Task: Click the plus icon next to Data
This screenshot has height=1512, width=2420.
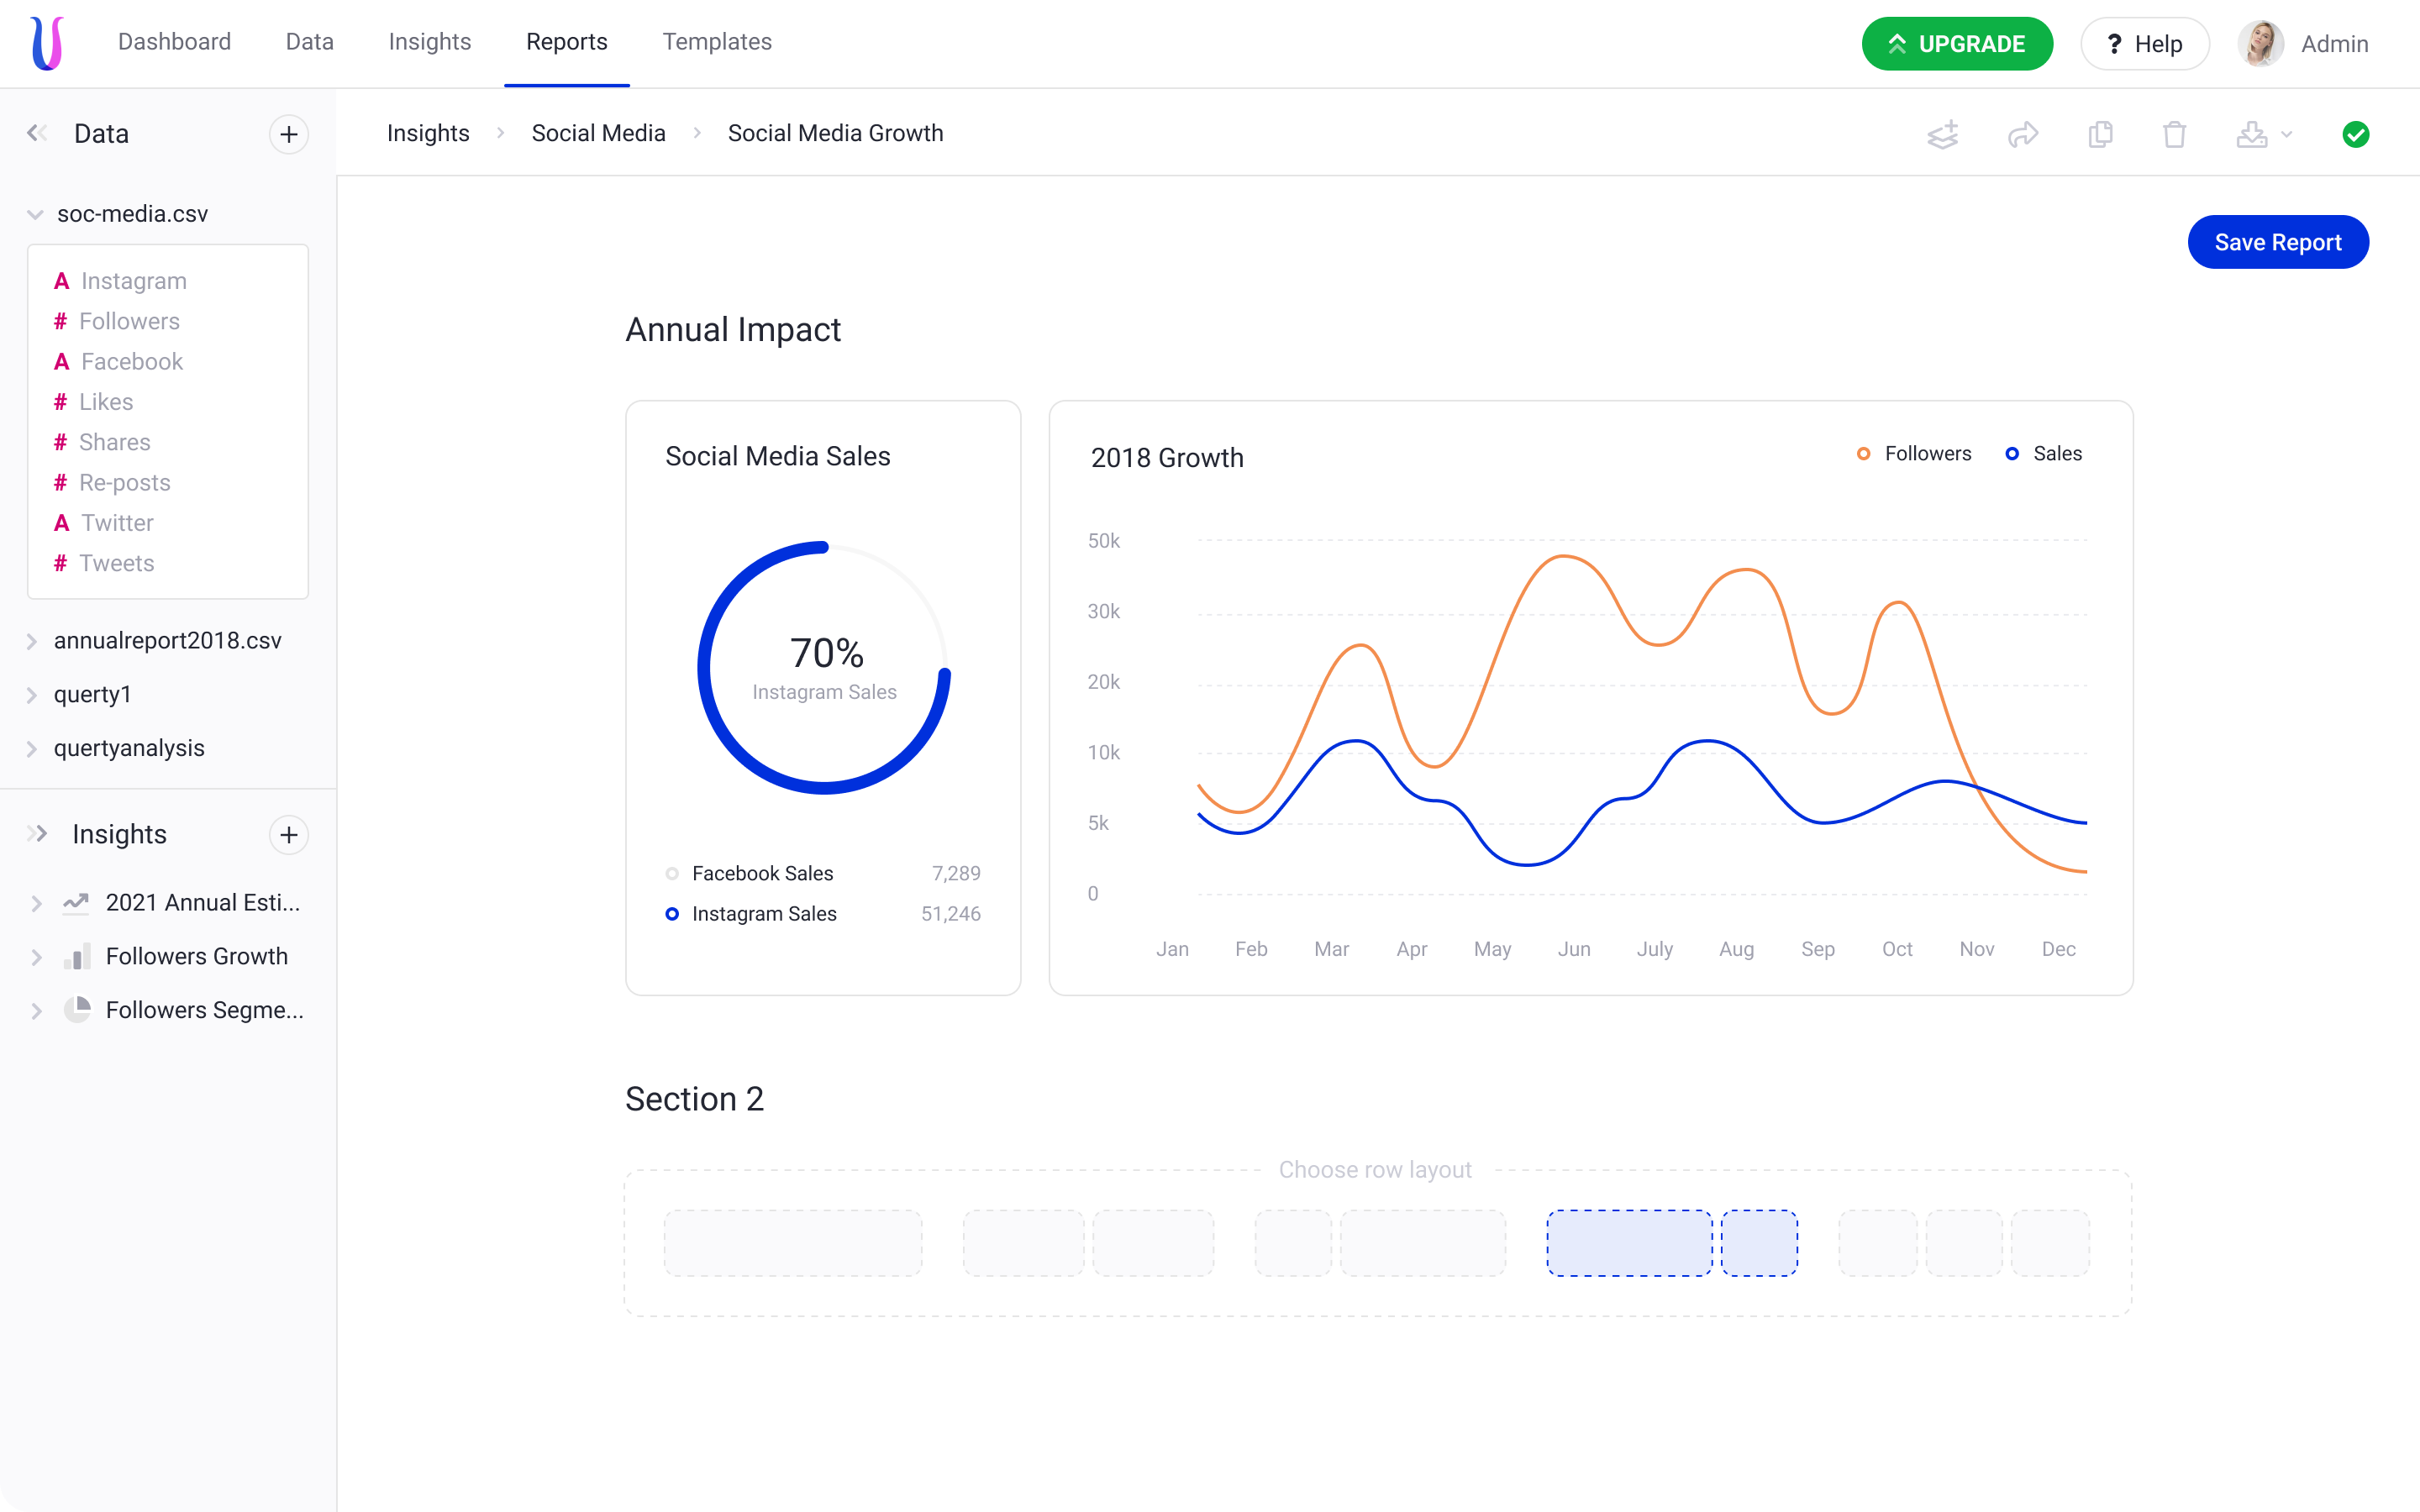Action: tap(289, 134)
